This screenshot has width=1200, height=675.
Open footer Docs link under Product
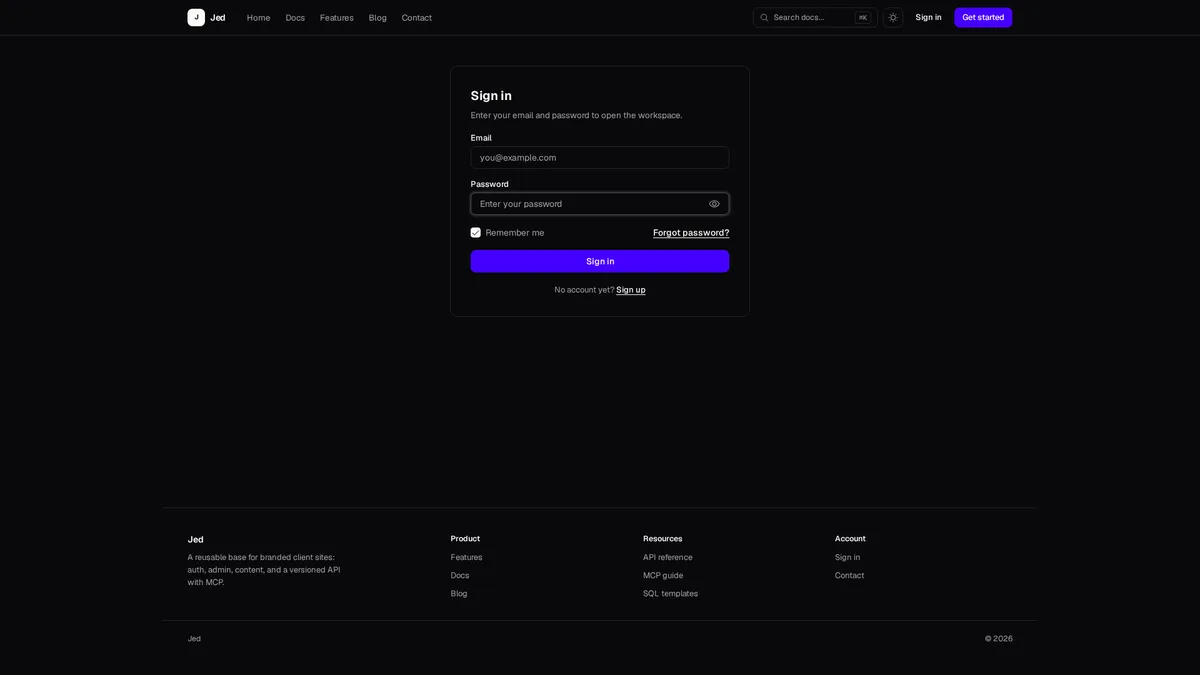460,576
